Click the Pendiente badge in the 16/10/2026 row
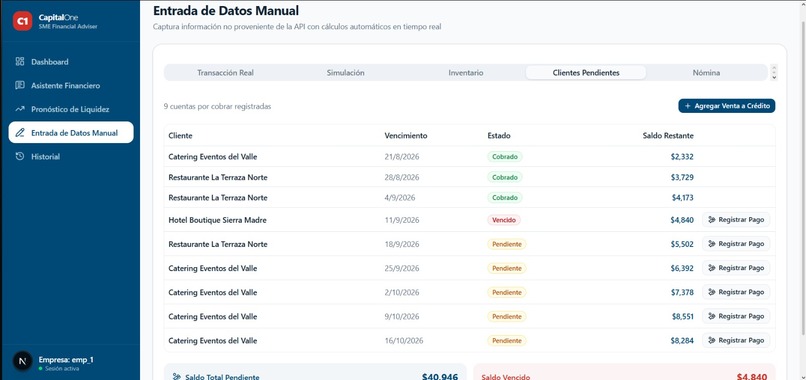The width and height of the screenshot is (806, 380). pos(507,340)
